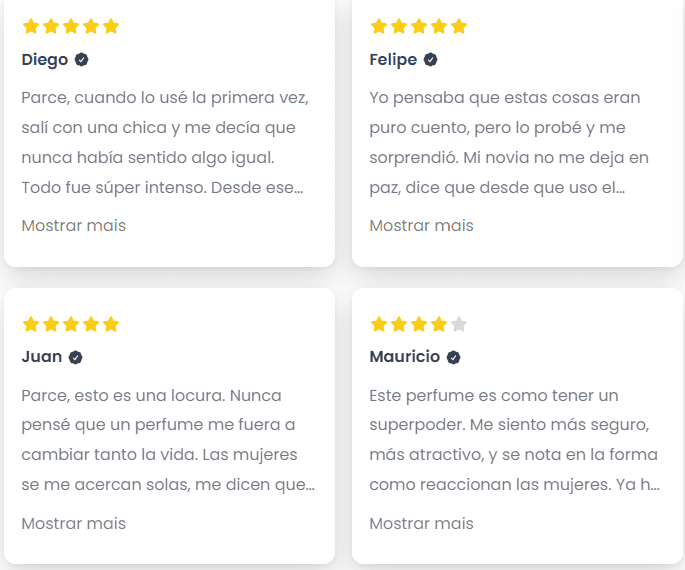Image resolution: width=685 pixels, height=570 pixels.
Task: Click Juan's five-star rating
Action: click(70, 324)
